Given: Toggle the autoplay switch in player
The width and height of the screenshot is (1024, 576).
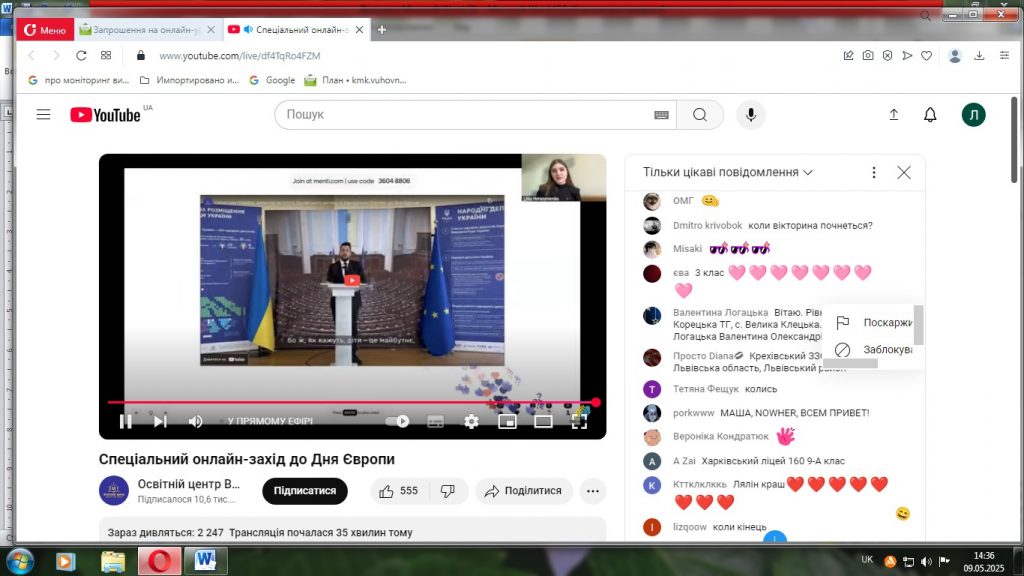Looking at the screenshot, I should [x=398, y=421].
